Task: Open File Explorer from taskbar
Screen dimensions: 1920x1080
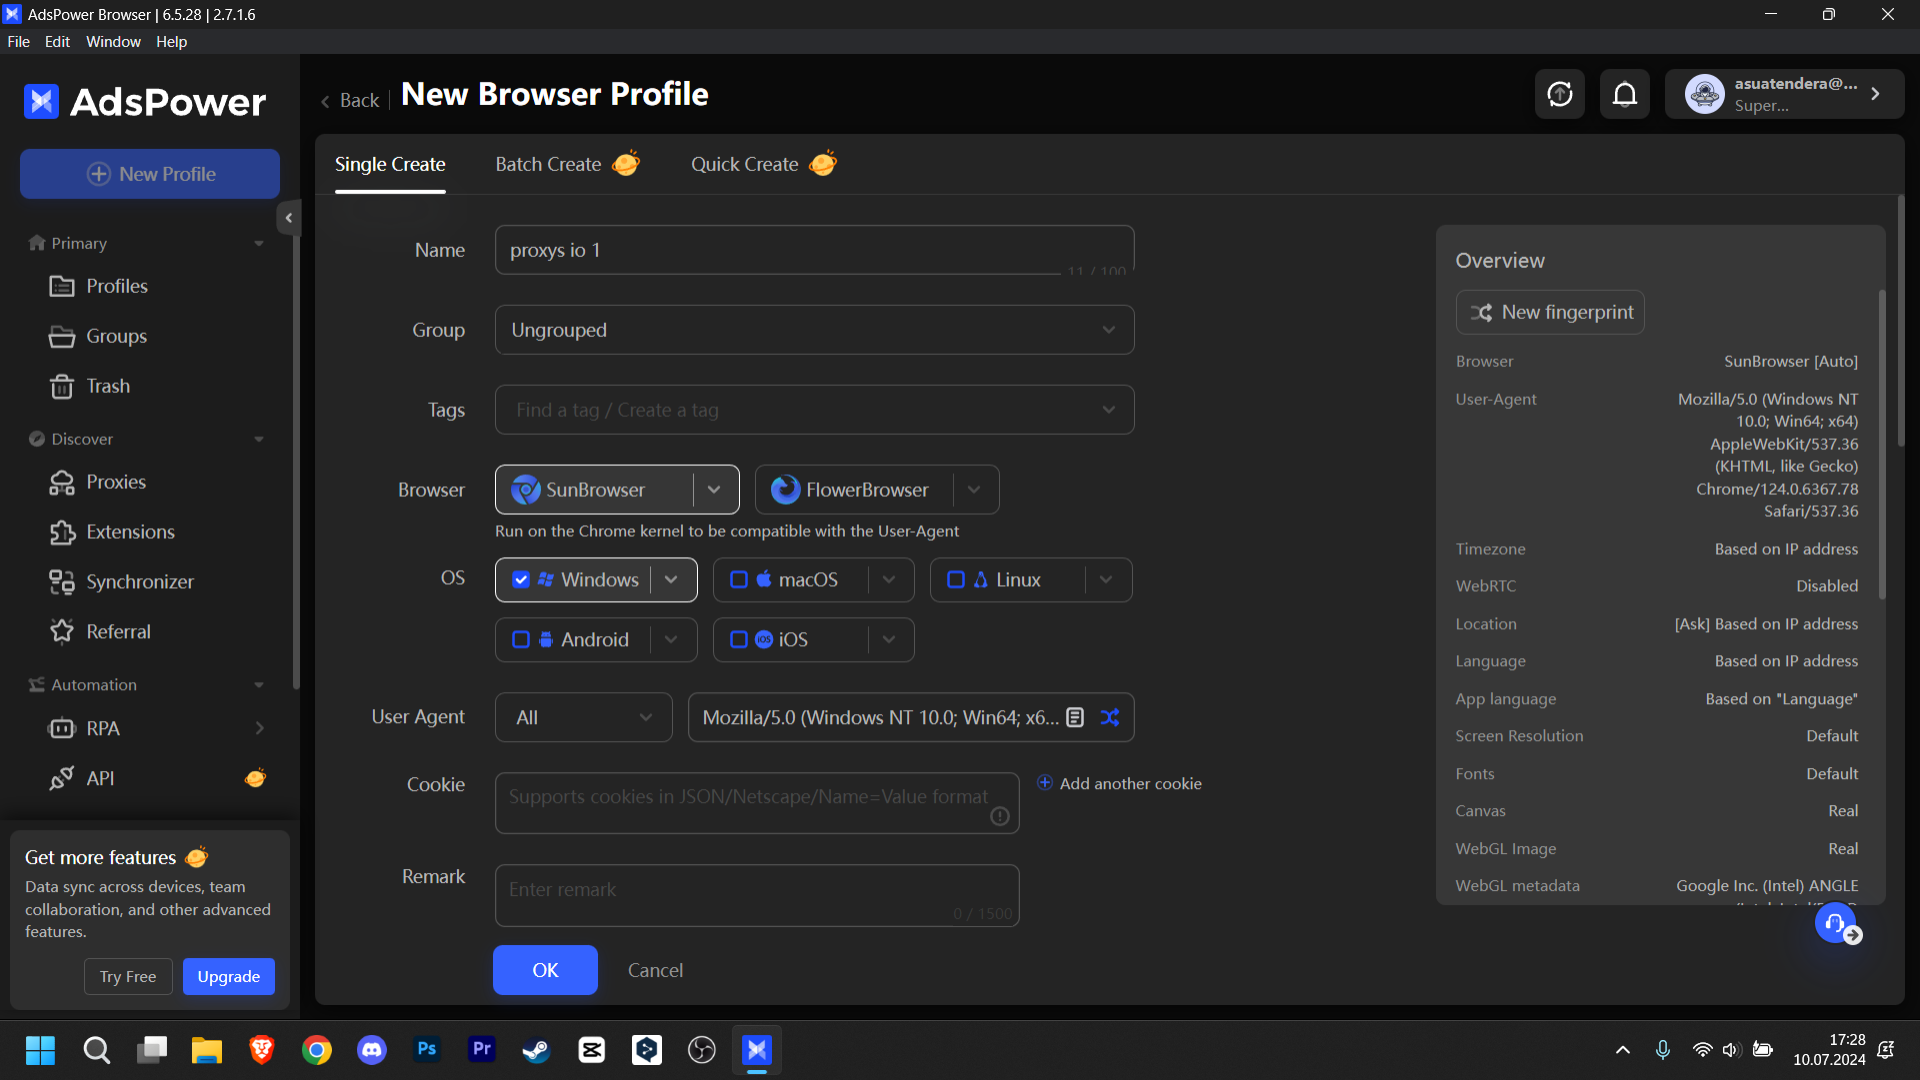Action: (207, 1050)
